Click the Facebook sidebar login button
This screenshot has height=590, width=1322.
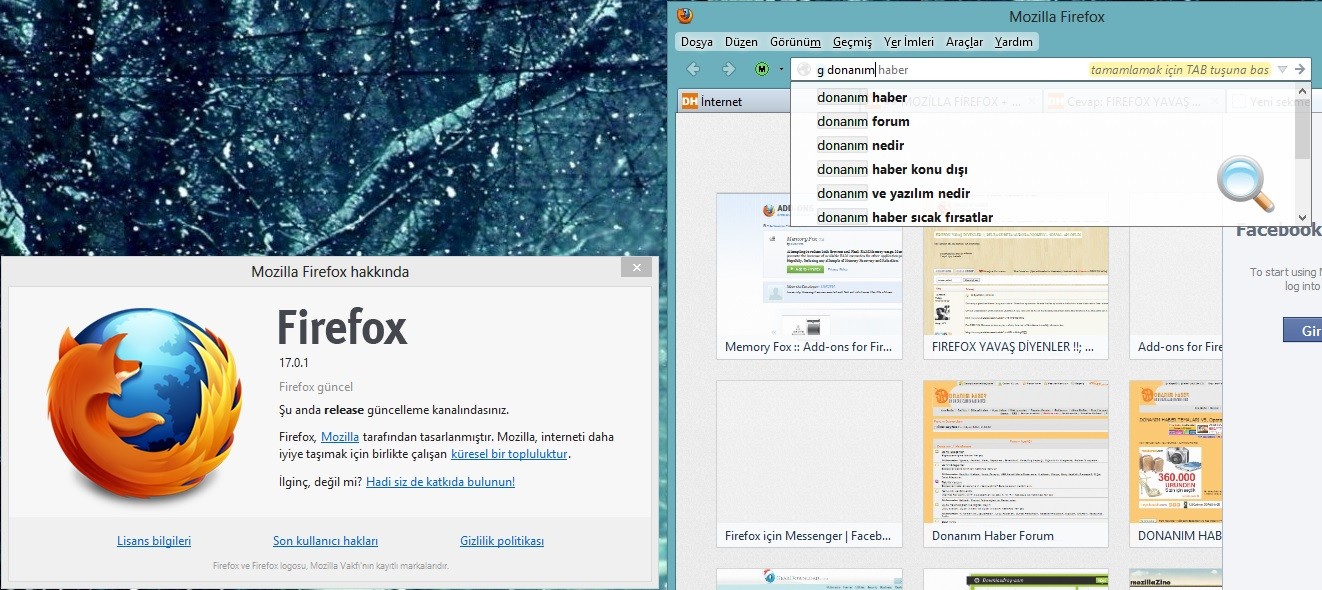[1303, 330]
